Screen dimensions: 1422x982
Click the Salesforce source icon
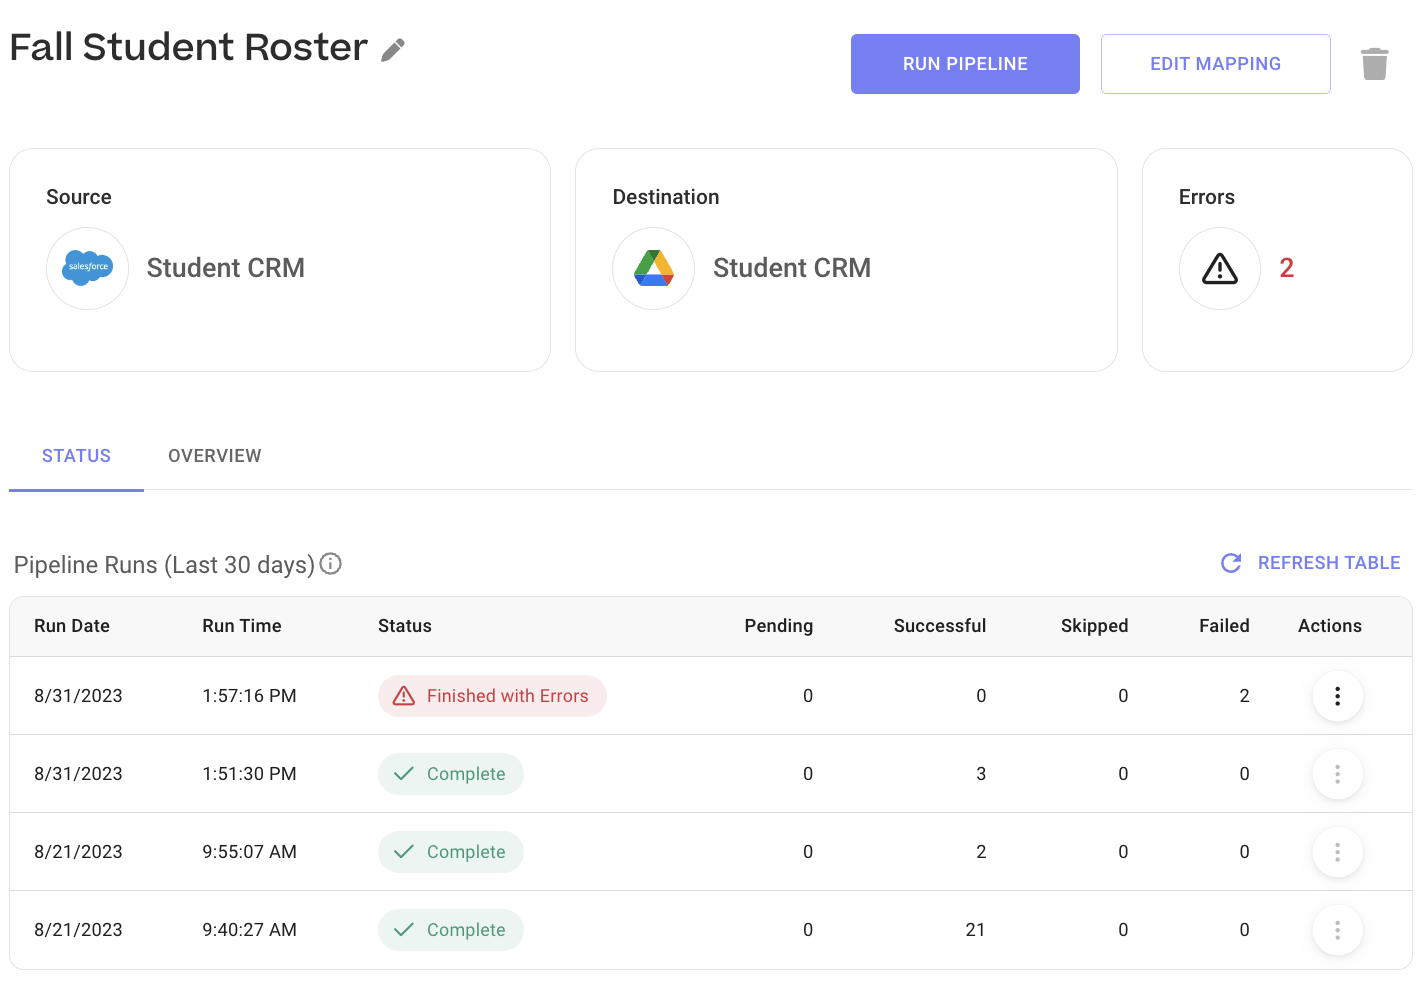click(88, 268)
